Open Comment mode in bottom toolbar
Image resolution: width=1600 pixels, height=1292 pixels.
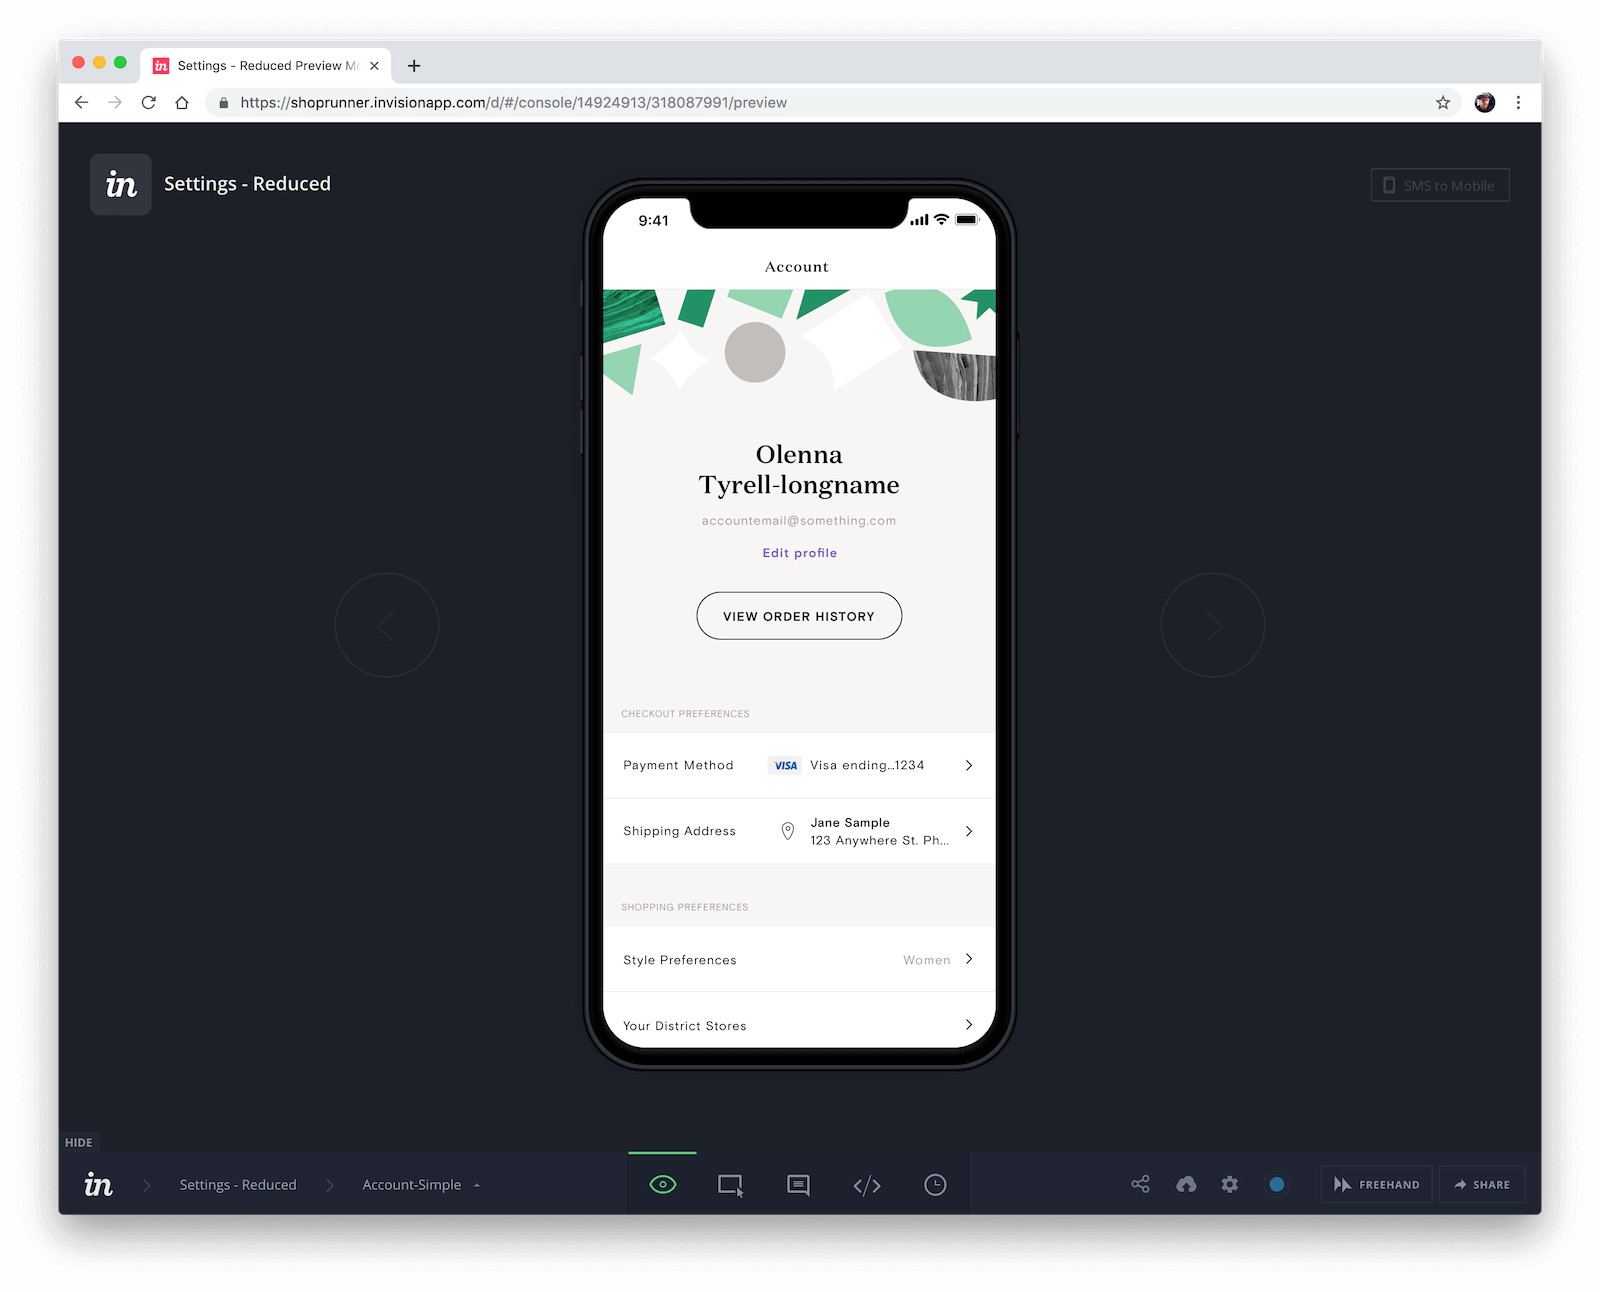tap(798, 1185)
